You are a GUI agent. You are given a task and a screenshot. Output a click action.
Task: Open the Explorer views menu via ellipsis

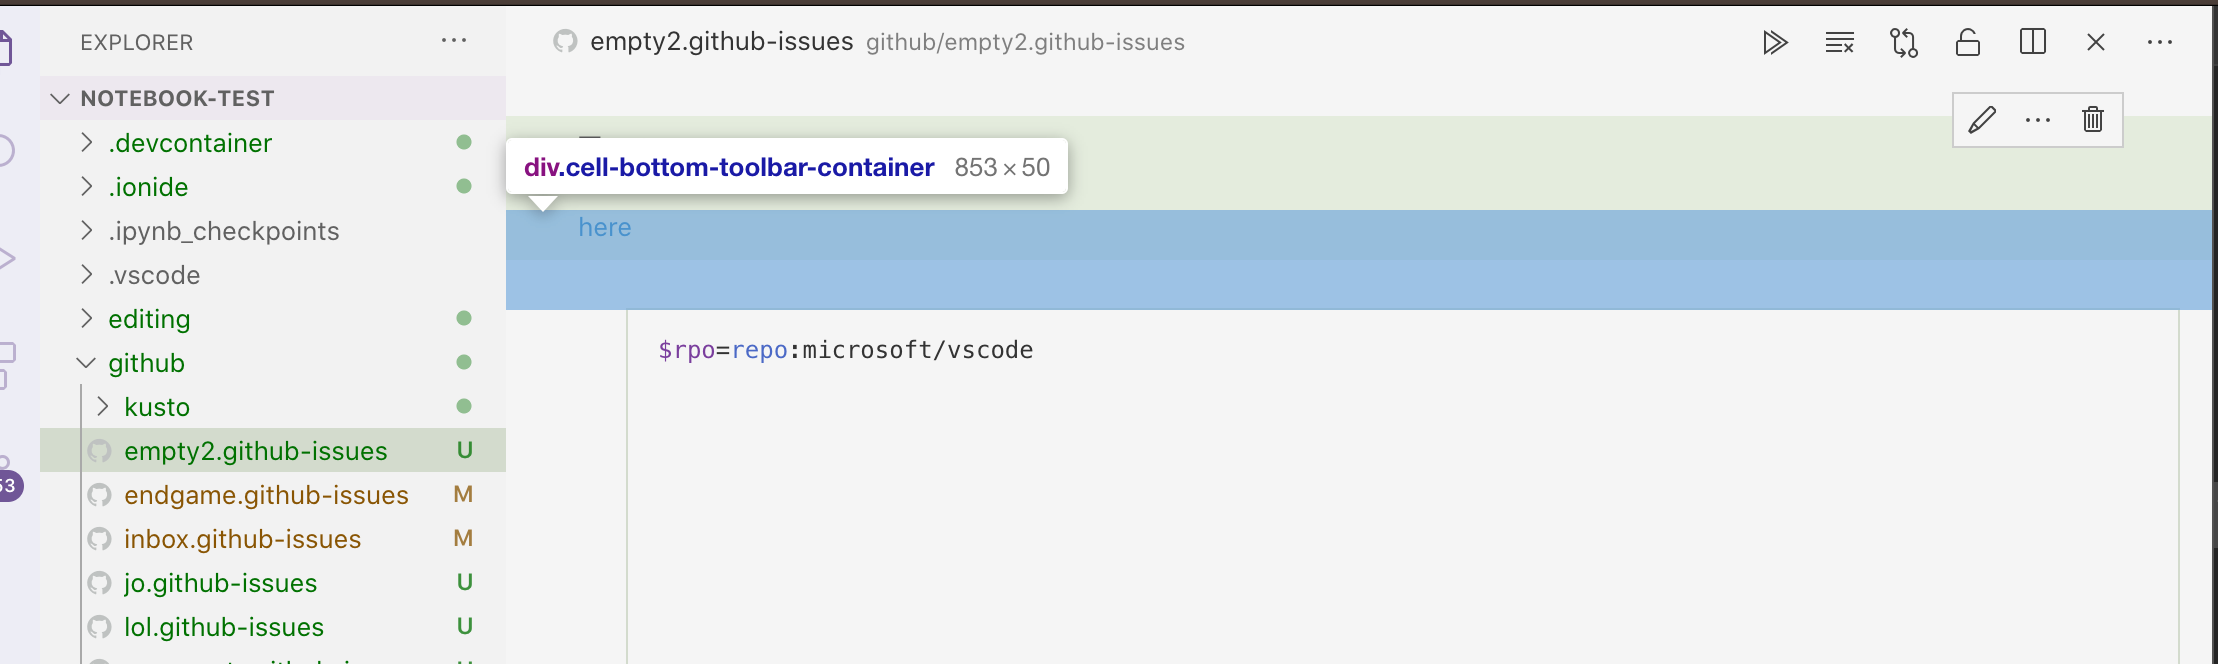click(455, 40)
